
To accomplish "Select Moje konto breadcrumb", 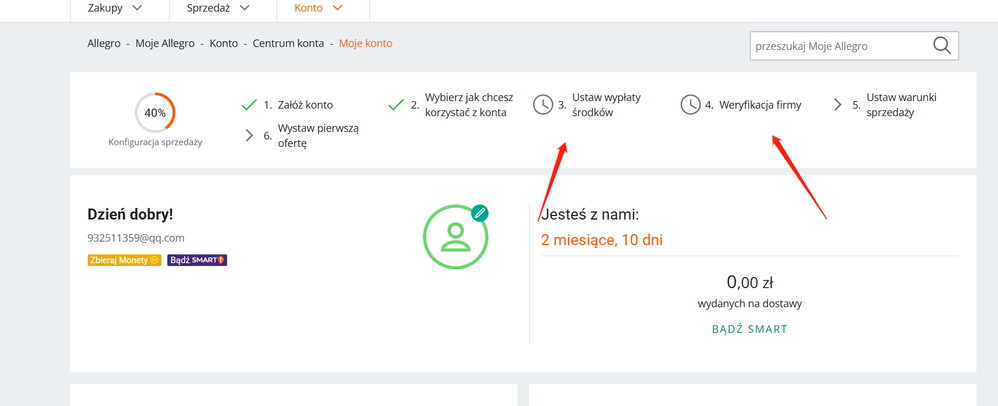I will [365, 44].
